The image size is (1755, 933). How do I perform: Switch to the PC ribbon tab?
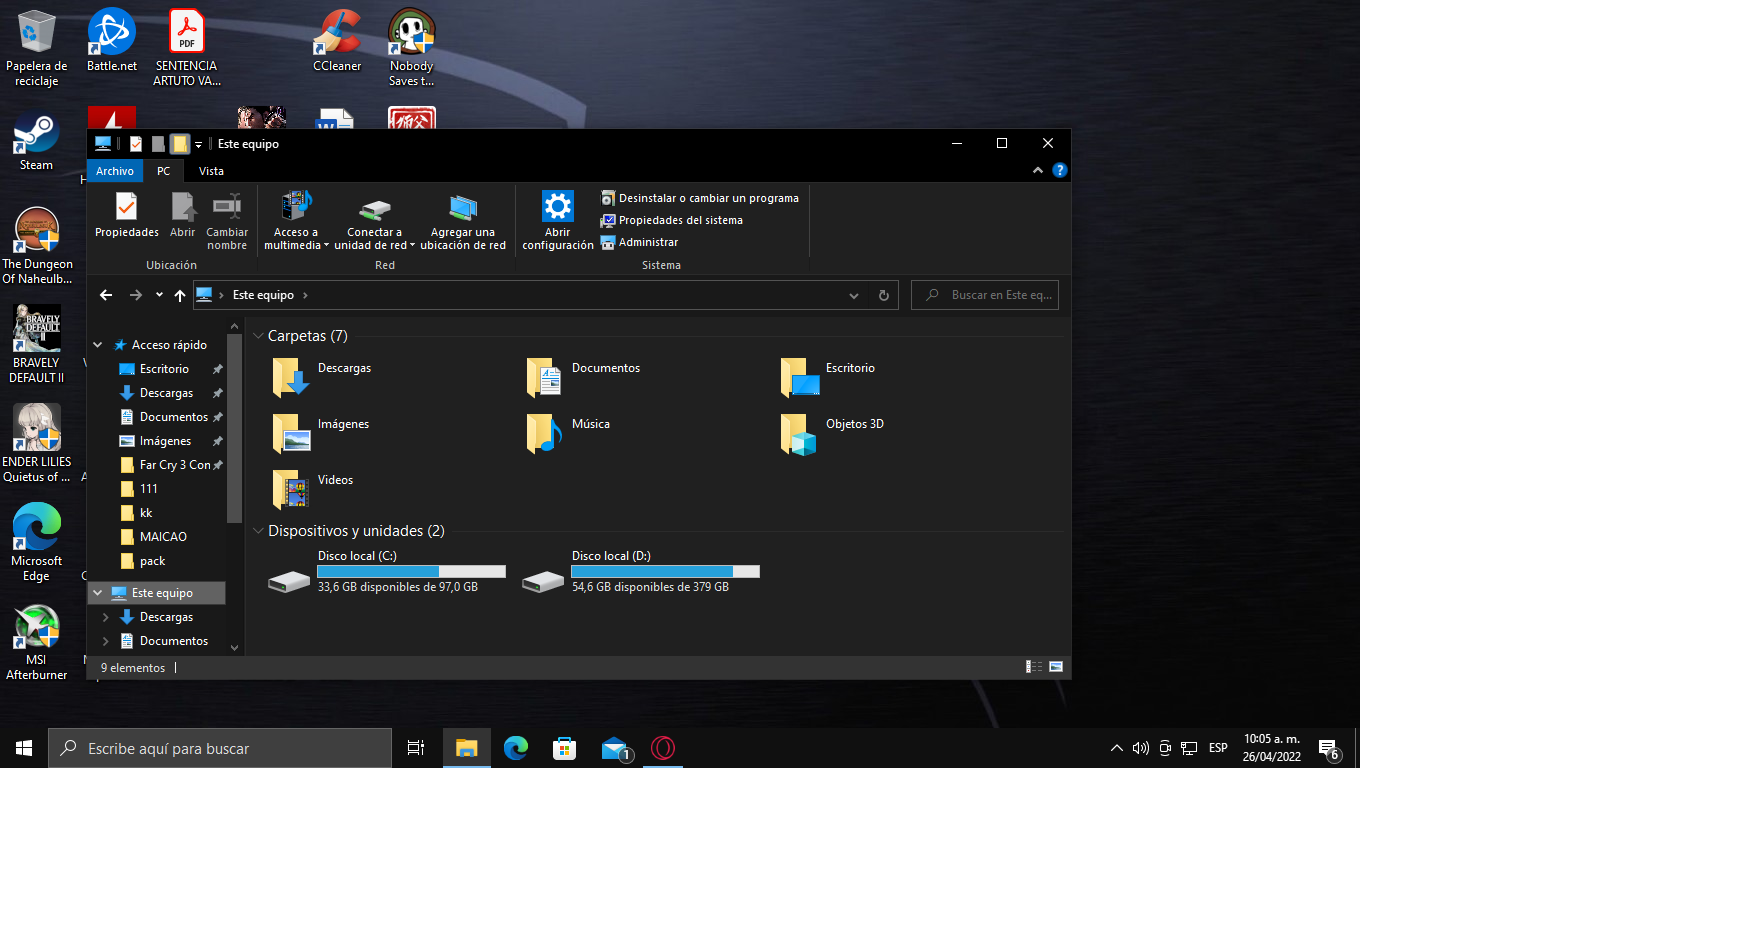click(164, 171)
